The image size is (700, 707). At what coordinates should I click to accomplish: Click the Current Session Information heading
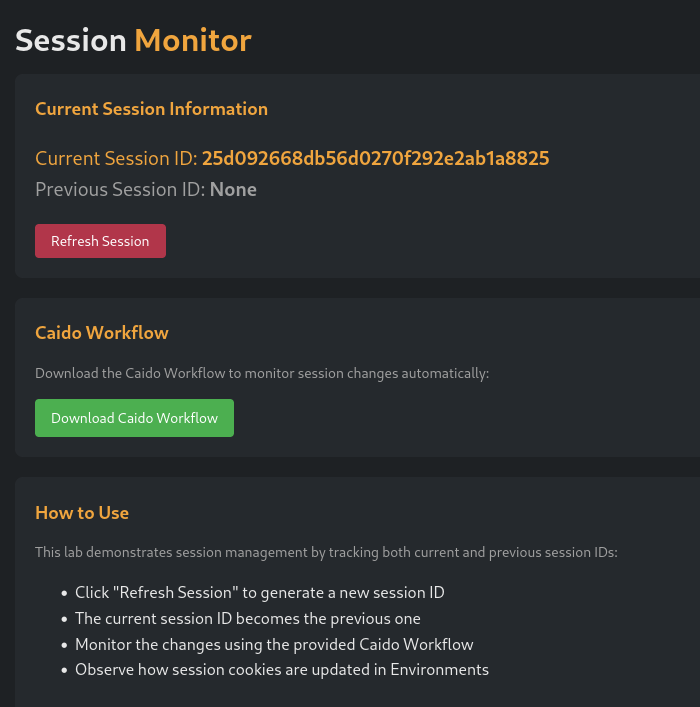pyautogui.click(x=151, y=109)
